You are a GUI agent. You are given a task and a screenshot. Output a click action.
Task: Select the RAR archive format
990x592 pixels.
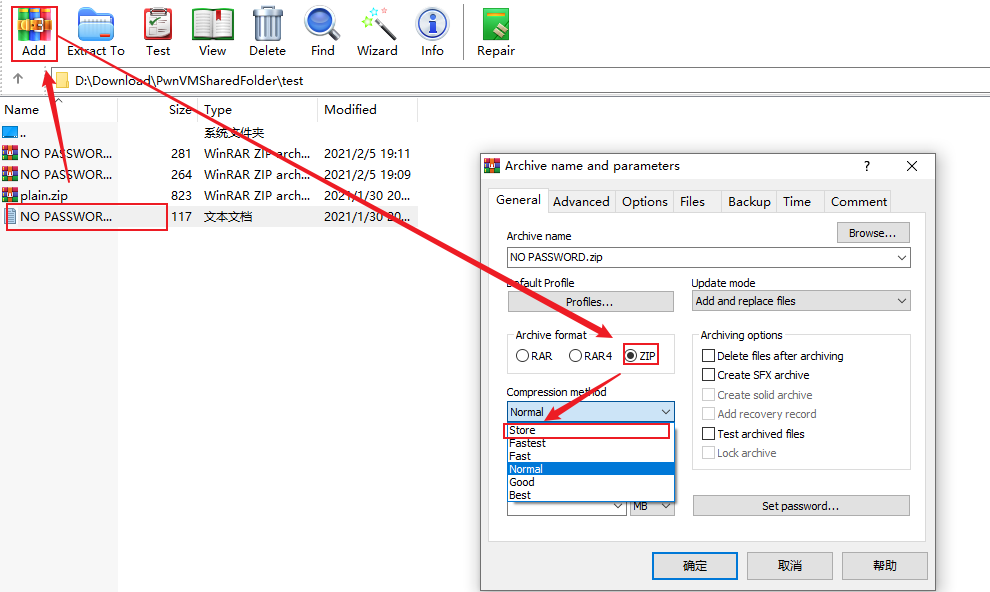point(523,356)
